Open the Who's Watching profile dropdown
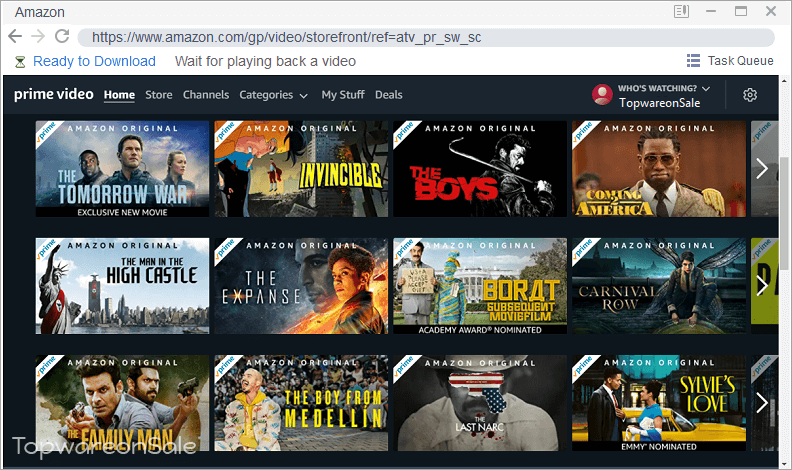 tap(664, 88)
